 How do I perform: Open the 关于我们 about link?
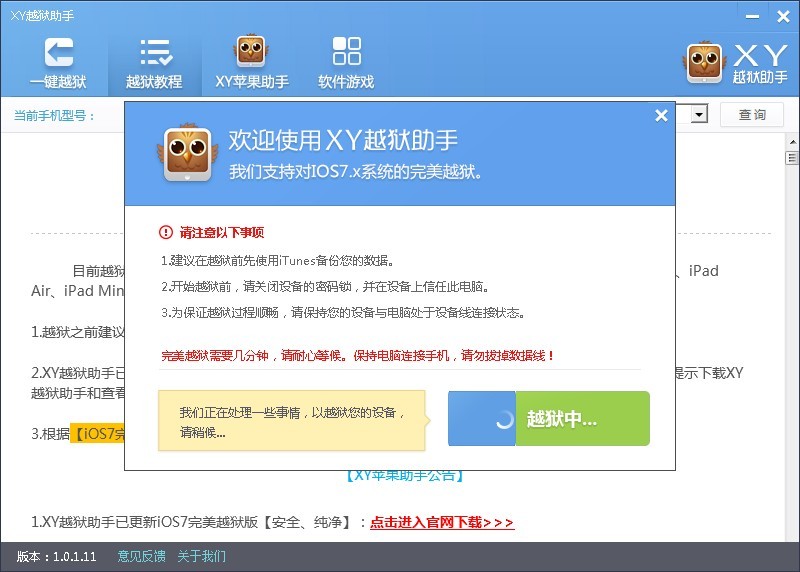tap(202, 556)
